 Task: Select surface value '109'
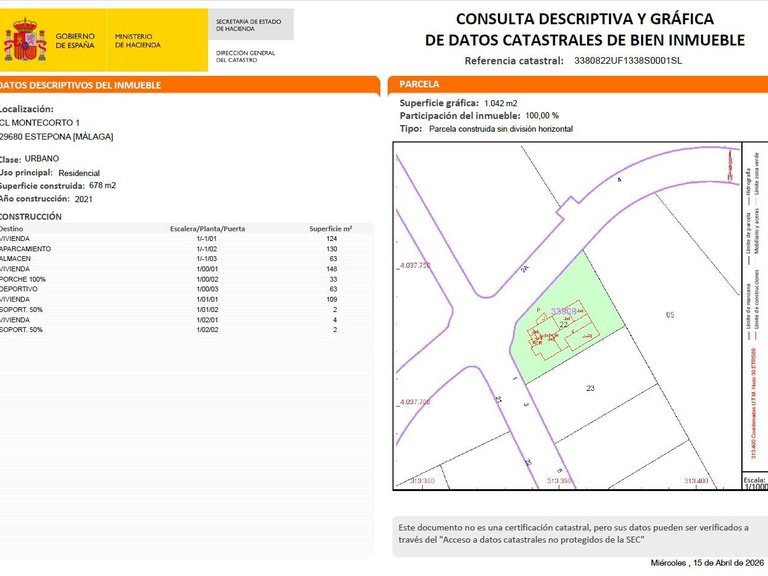[332, 299]
